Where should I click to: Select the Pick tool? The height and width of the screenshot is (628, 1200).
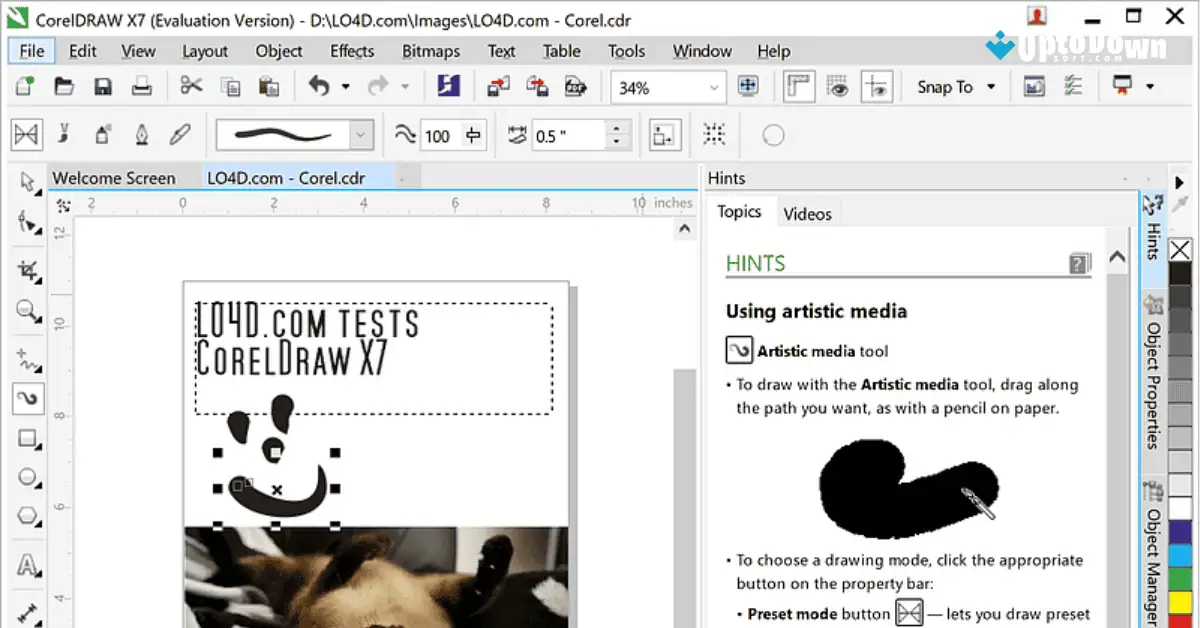[x=27, y=182]
